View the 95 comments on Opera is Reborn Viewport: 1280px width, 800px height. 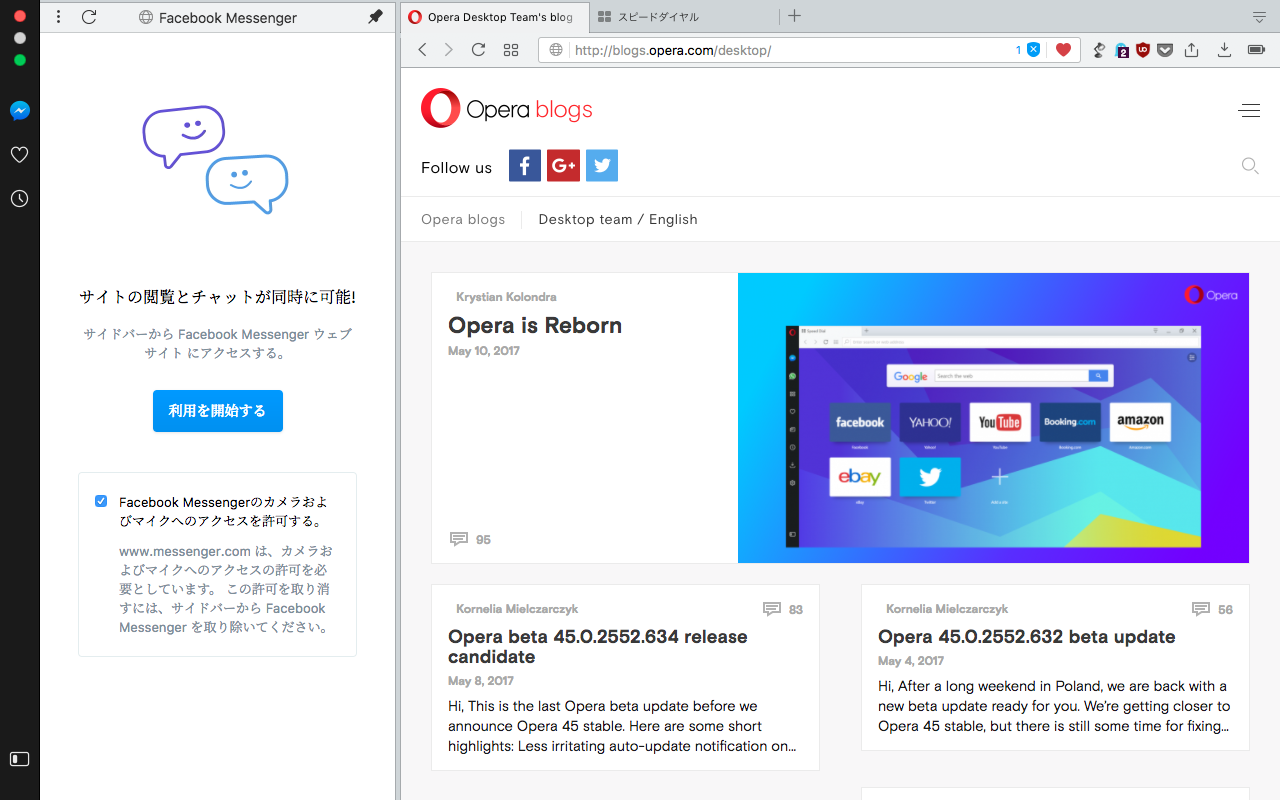coord(471,540)
